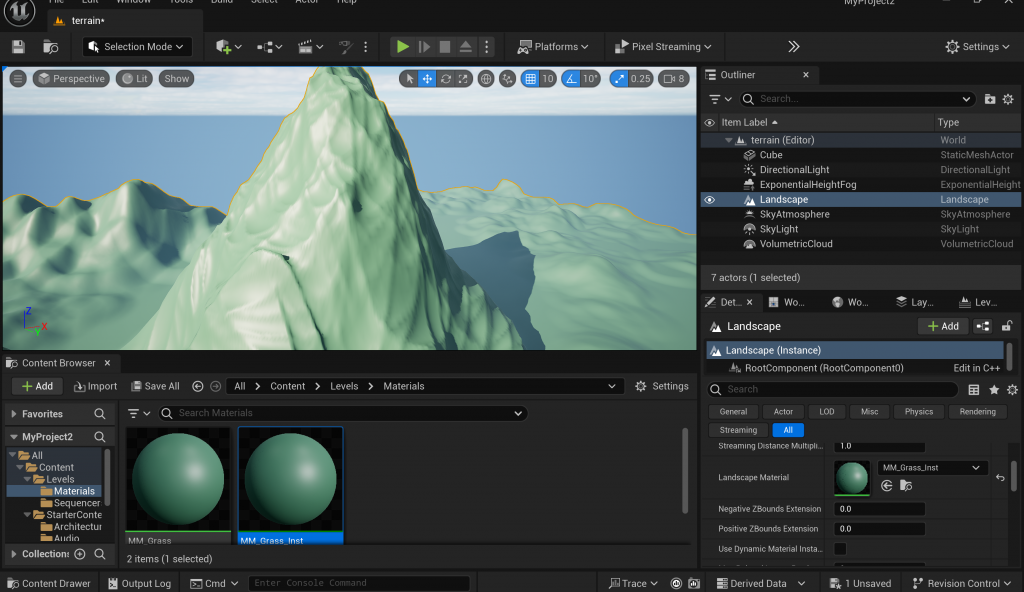The height and width of the screenshot is (592, 1024).
Task: Open Content Browser via the toolbar folder icon
Action: pos(50,46)
